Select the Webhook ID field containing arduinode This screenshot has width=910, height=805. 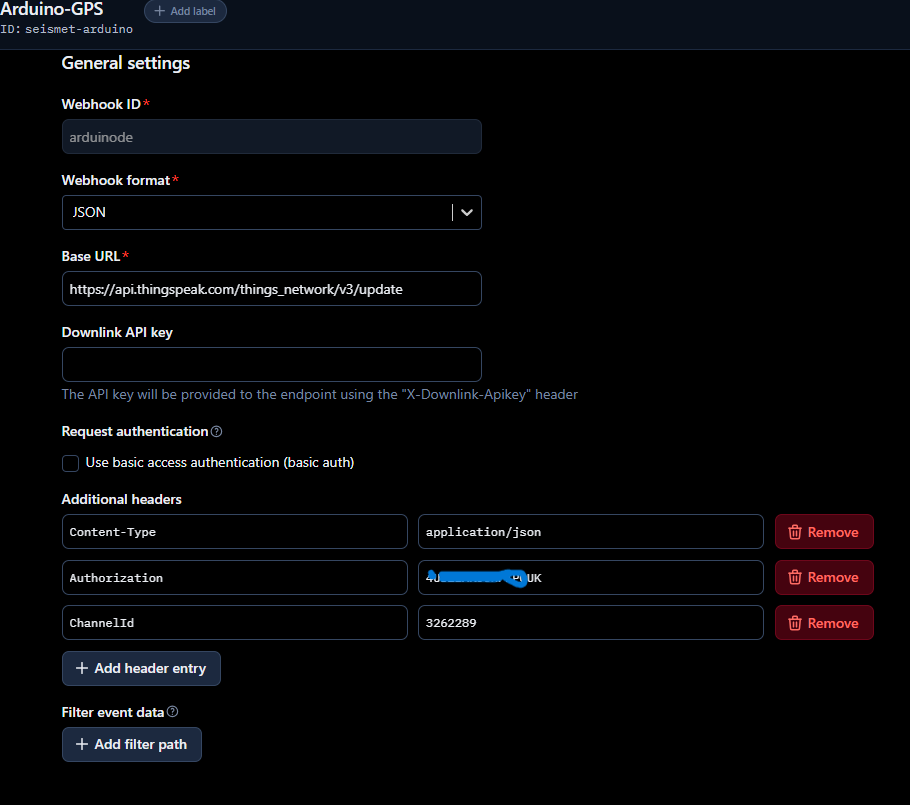click(x=271, y=137)
